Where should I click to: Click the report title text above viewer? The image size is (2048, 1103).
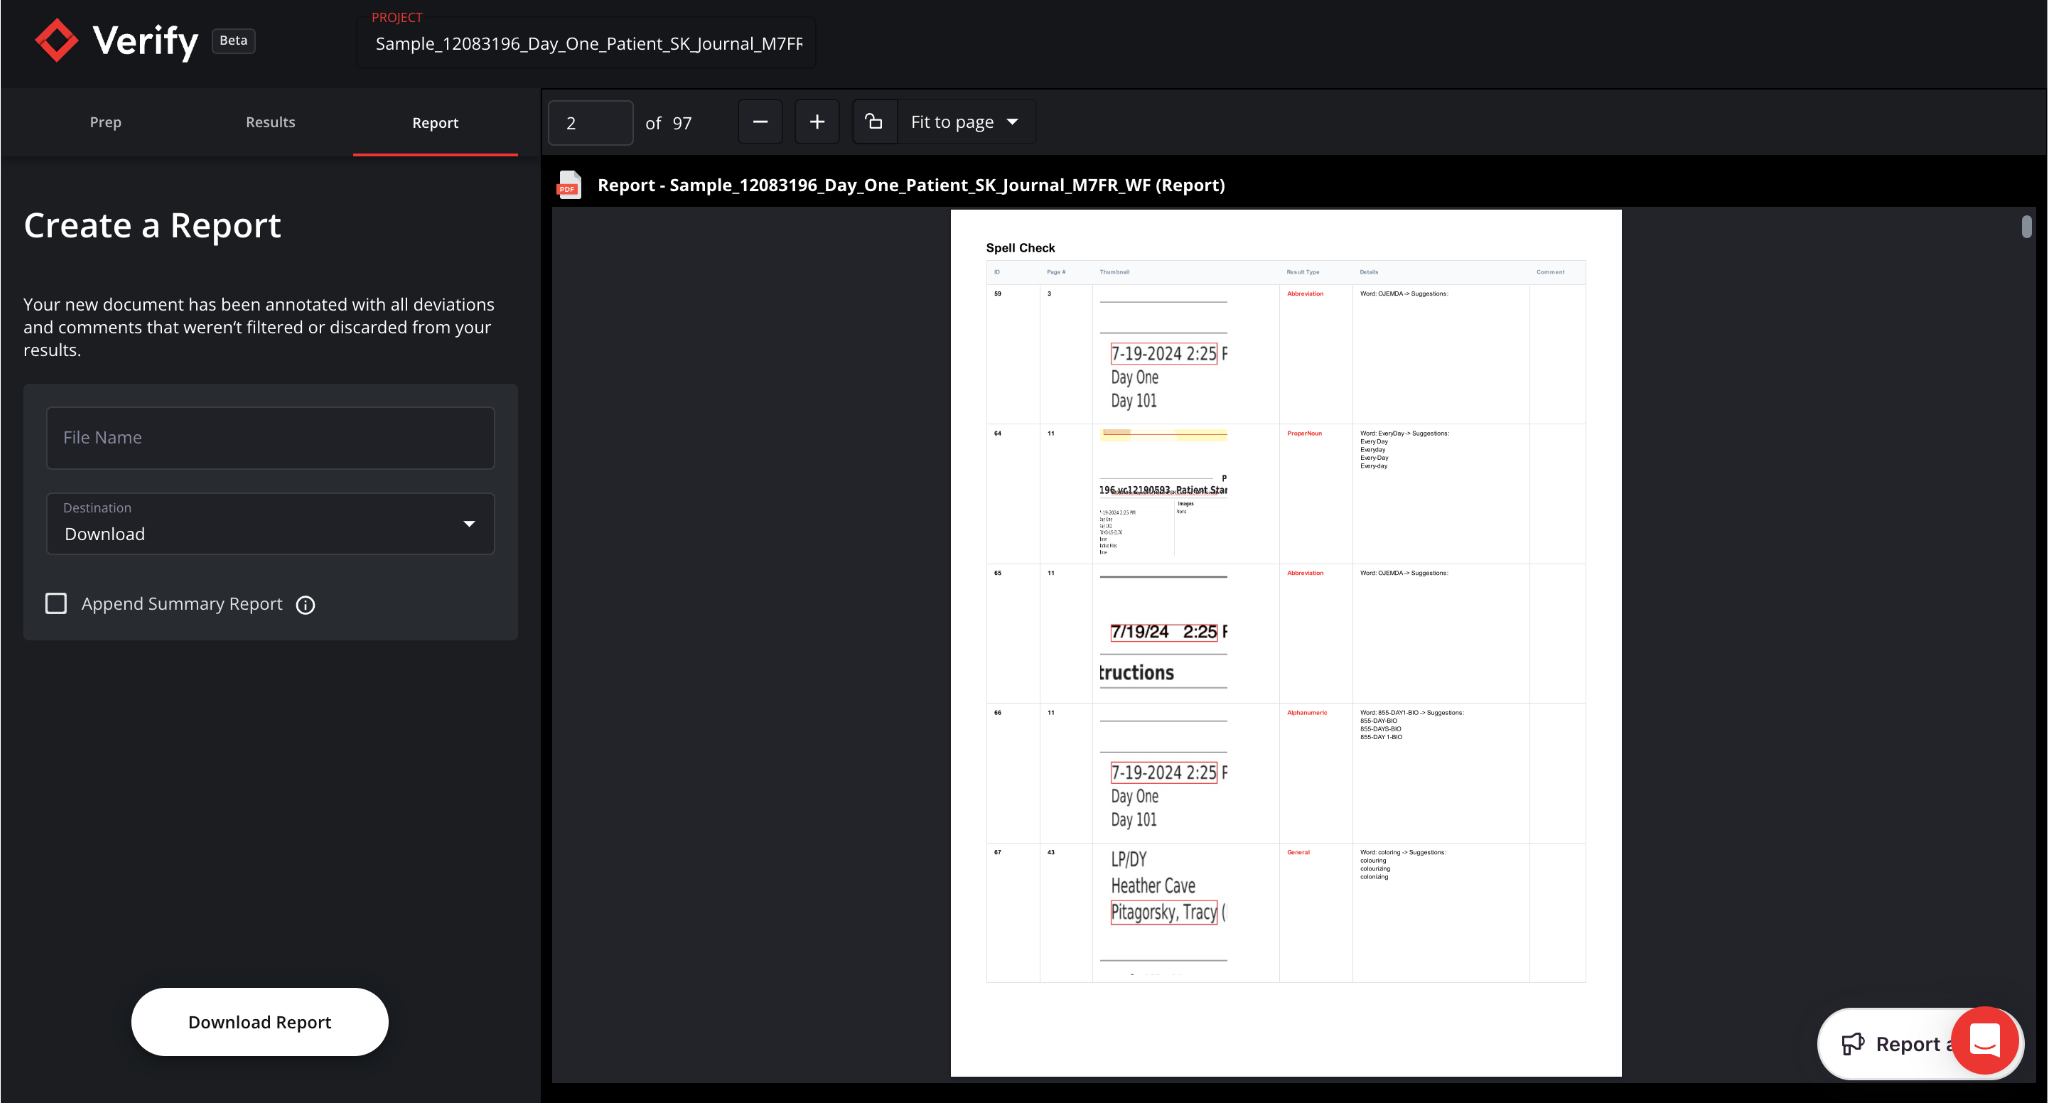tap(911, 185)
